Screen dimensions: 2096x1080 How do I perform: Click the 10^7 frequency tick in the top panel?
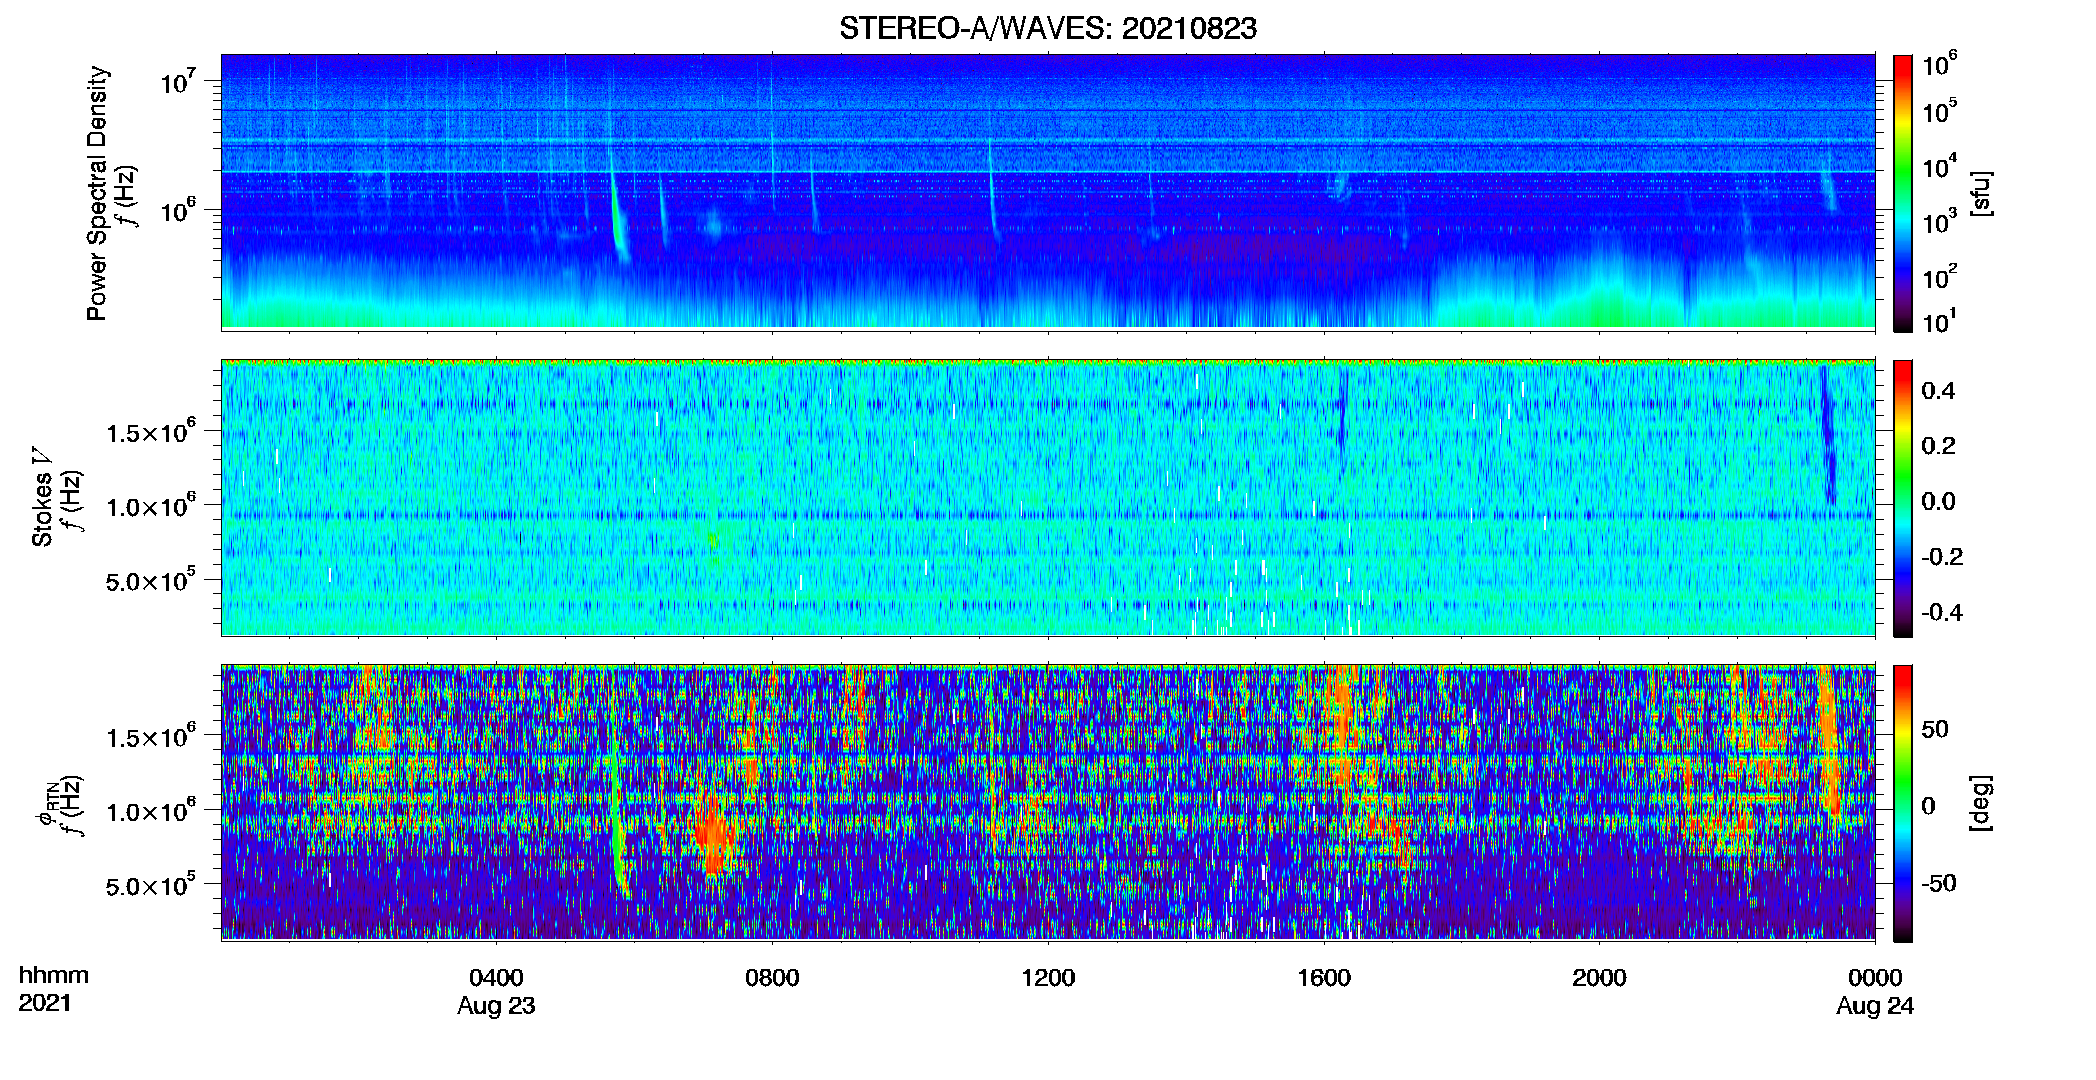pyautogui.click(x=177, y=81)
